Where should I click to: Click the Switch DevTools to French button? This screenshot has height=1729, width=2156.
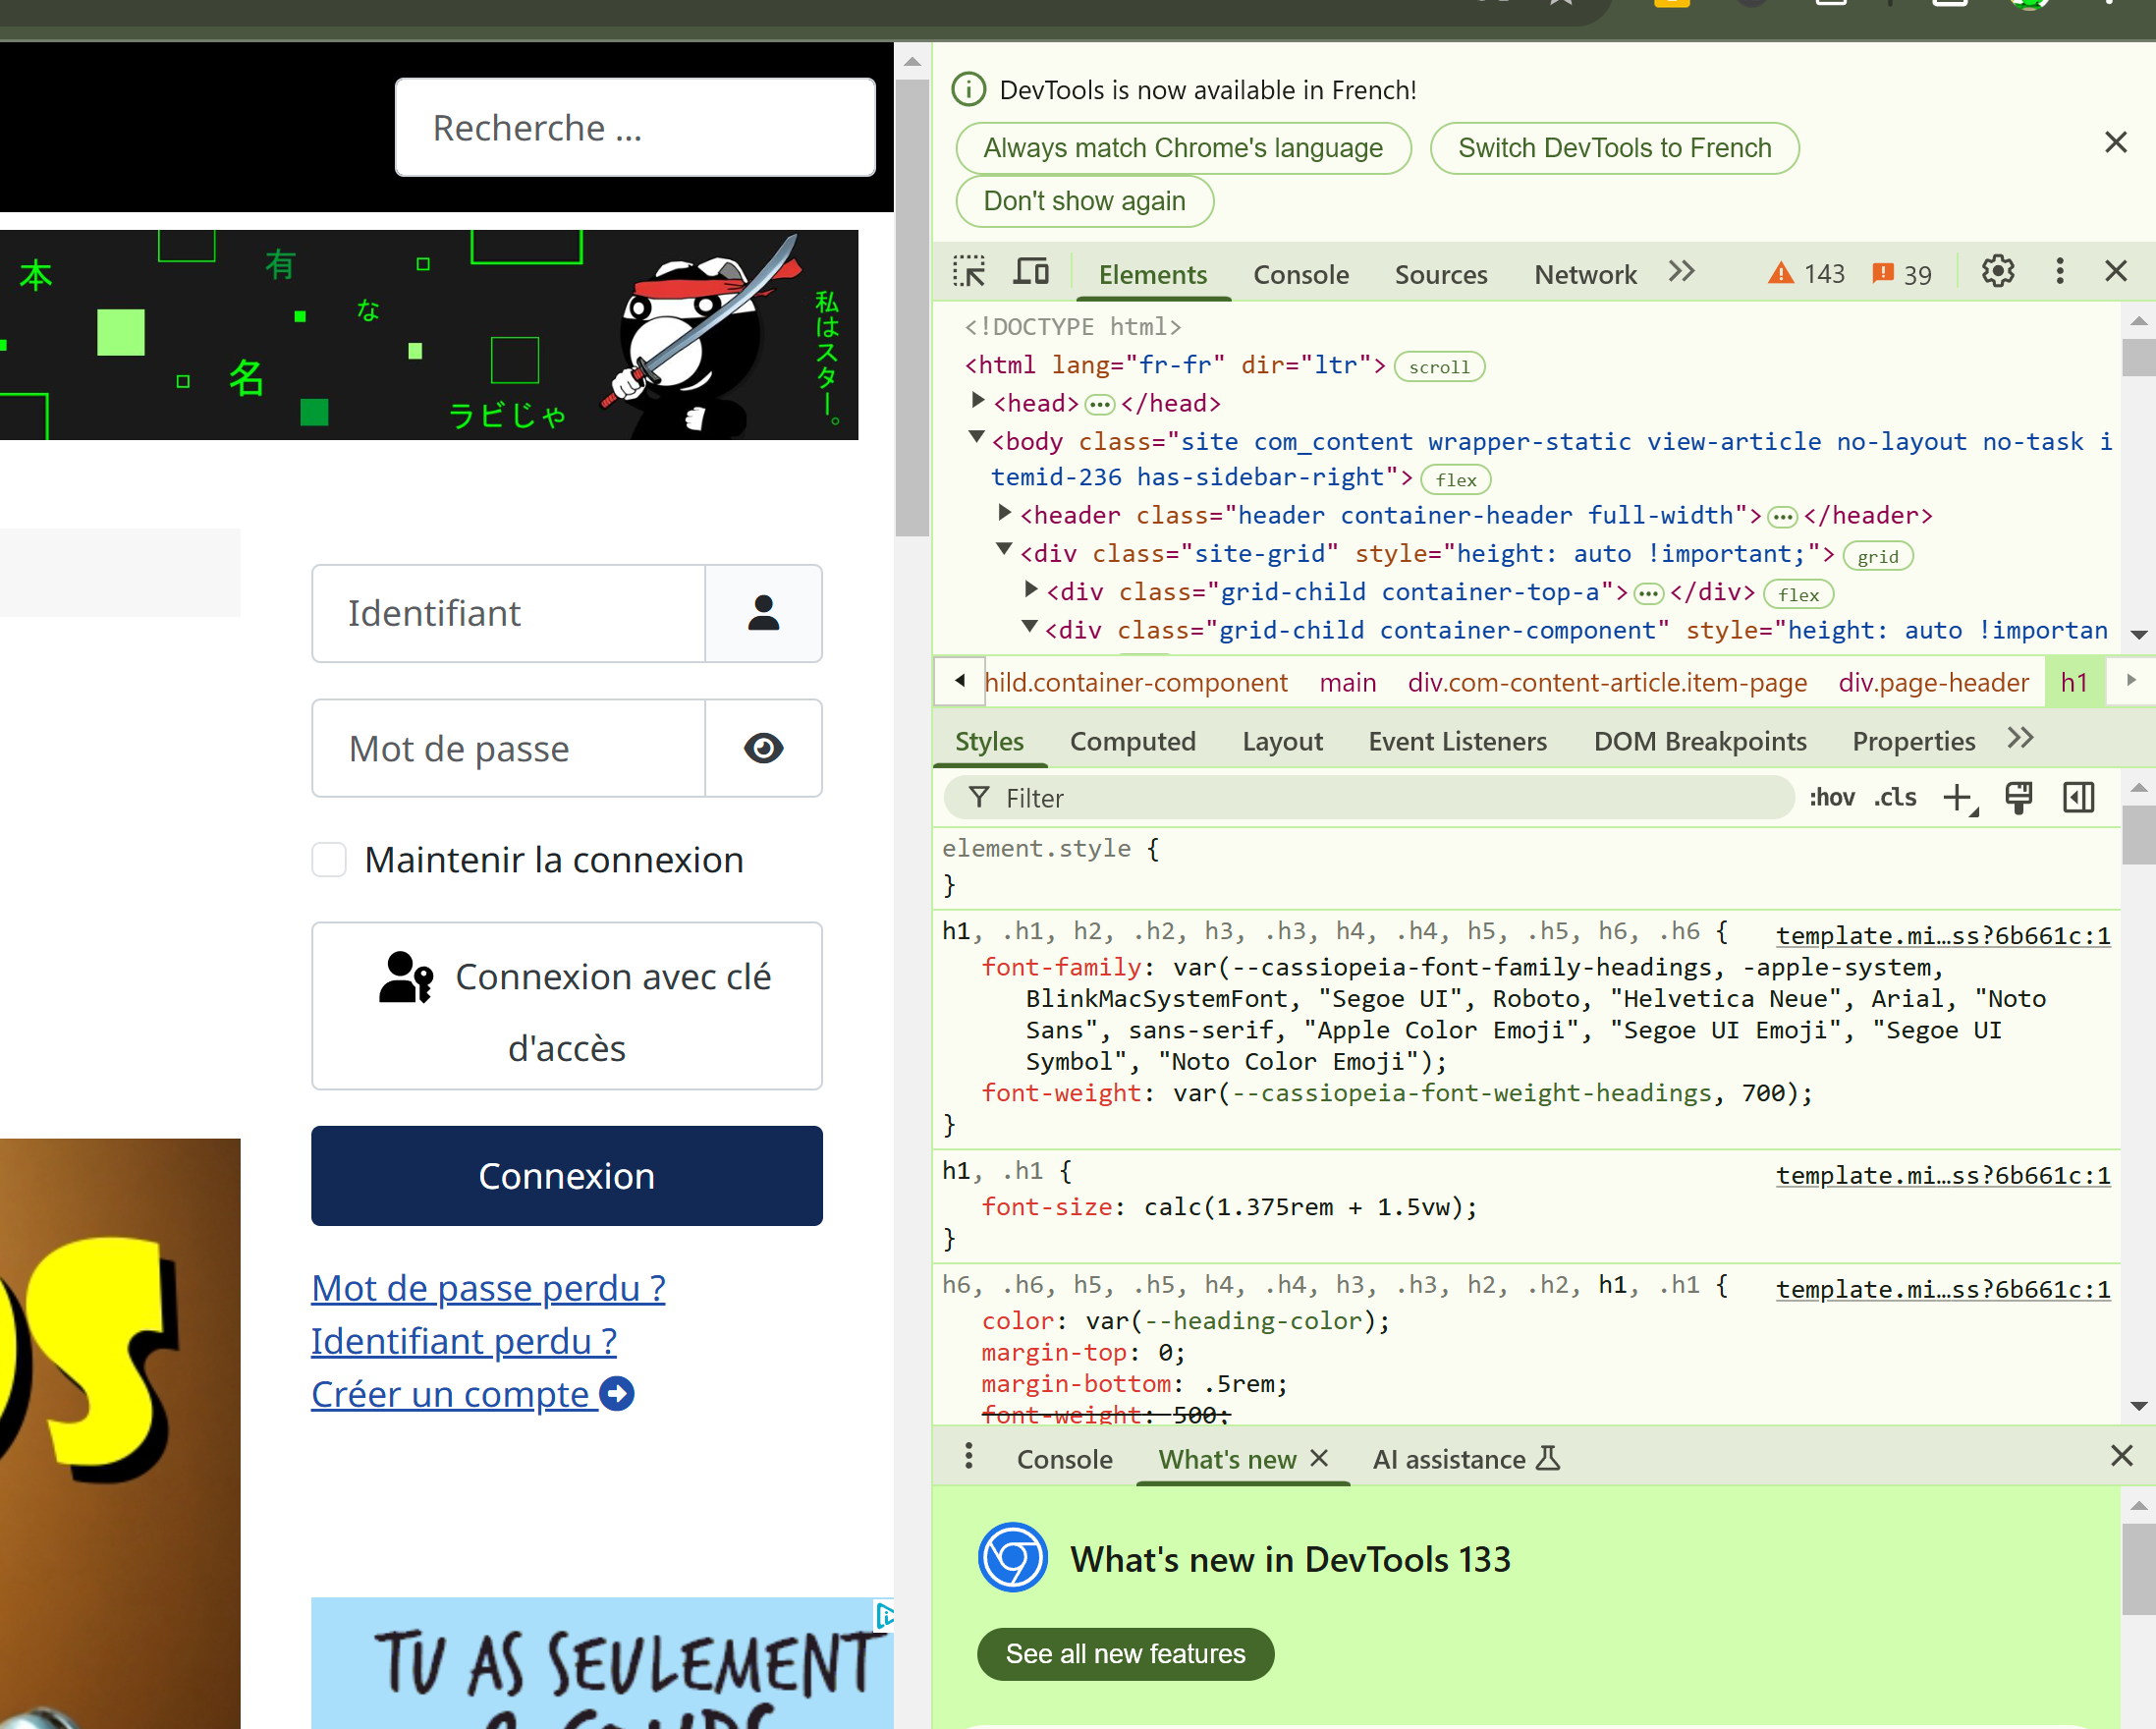click(1613, 148)
